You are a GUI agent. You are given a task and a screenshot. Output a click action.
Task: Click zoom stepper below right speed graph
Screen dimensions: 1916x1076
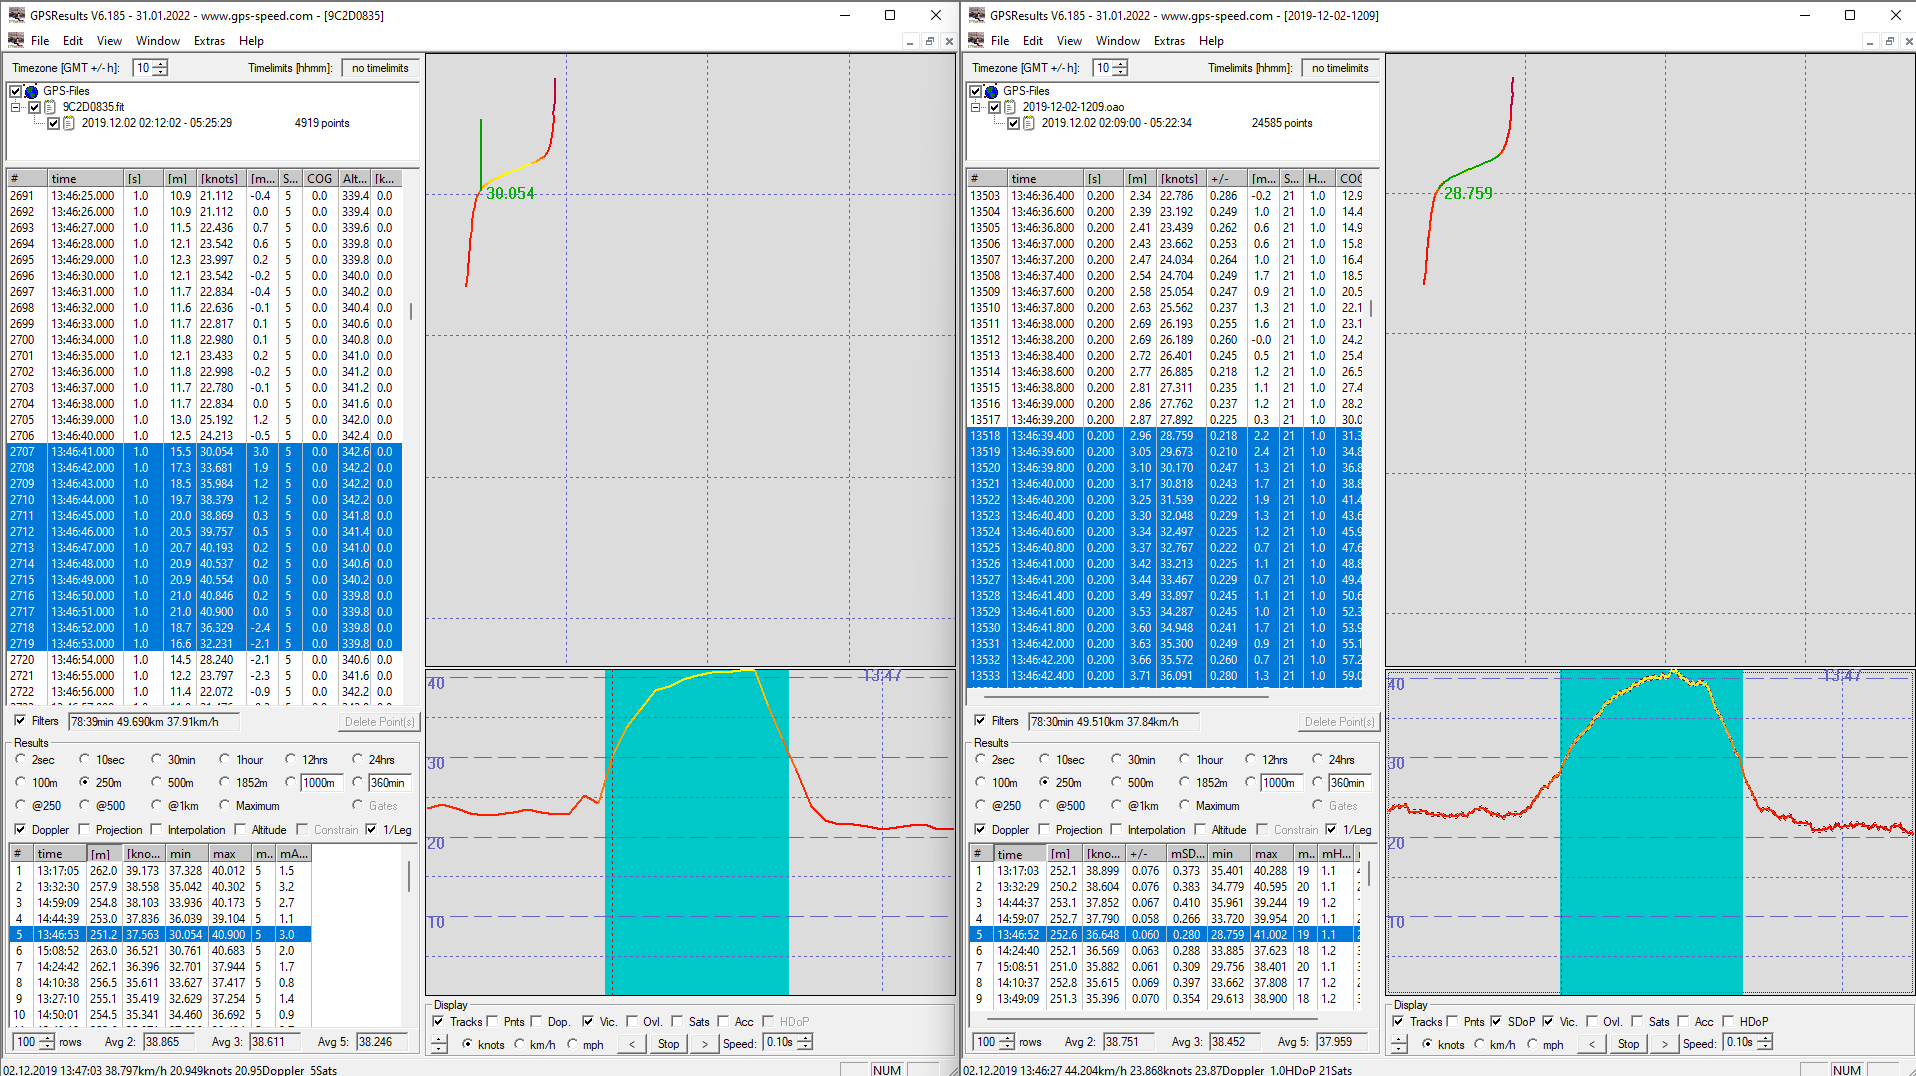click(x=1399, y=1043)
